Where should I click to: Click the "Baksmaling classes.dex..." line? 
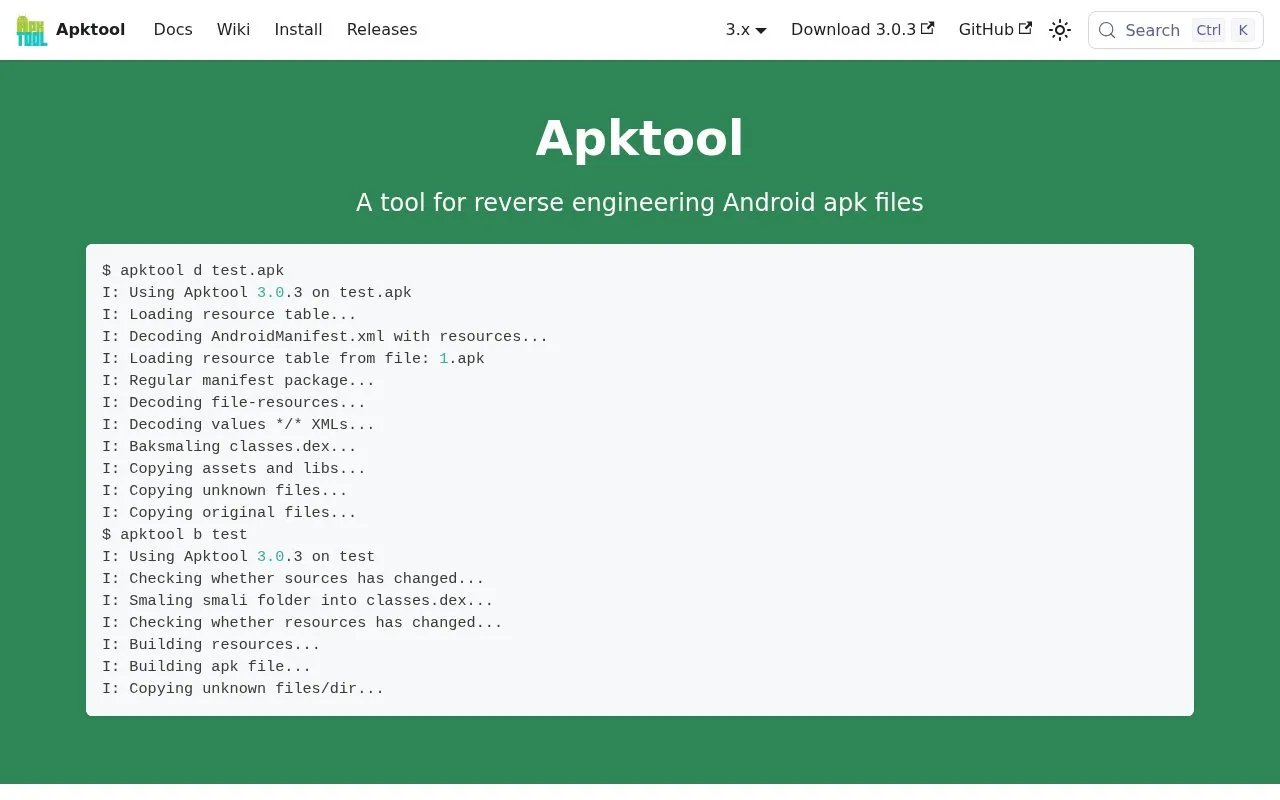point(229,447)
